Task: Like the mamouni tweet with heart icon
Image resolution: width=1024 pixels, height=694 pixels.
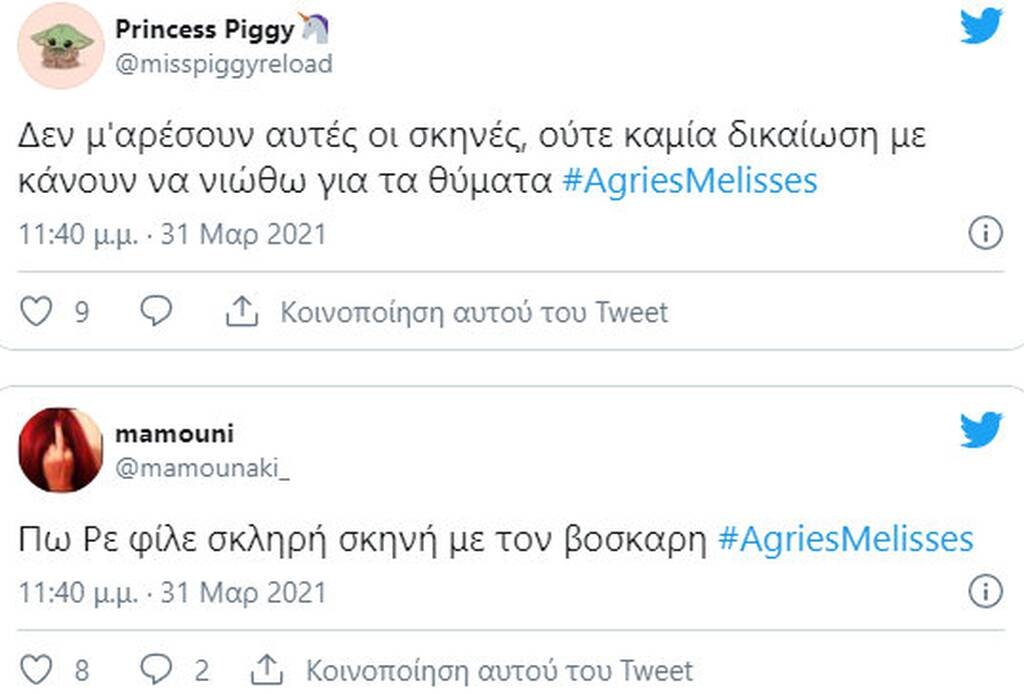Action: [36, 670]
